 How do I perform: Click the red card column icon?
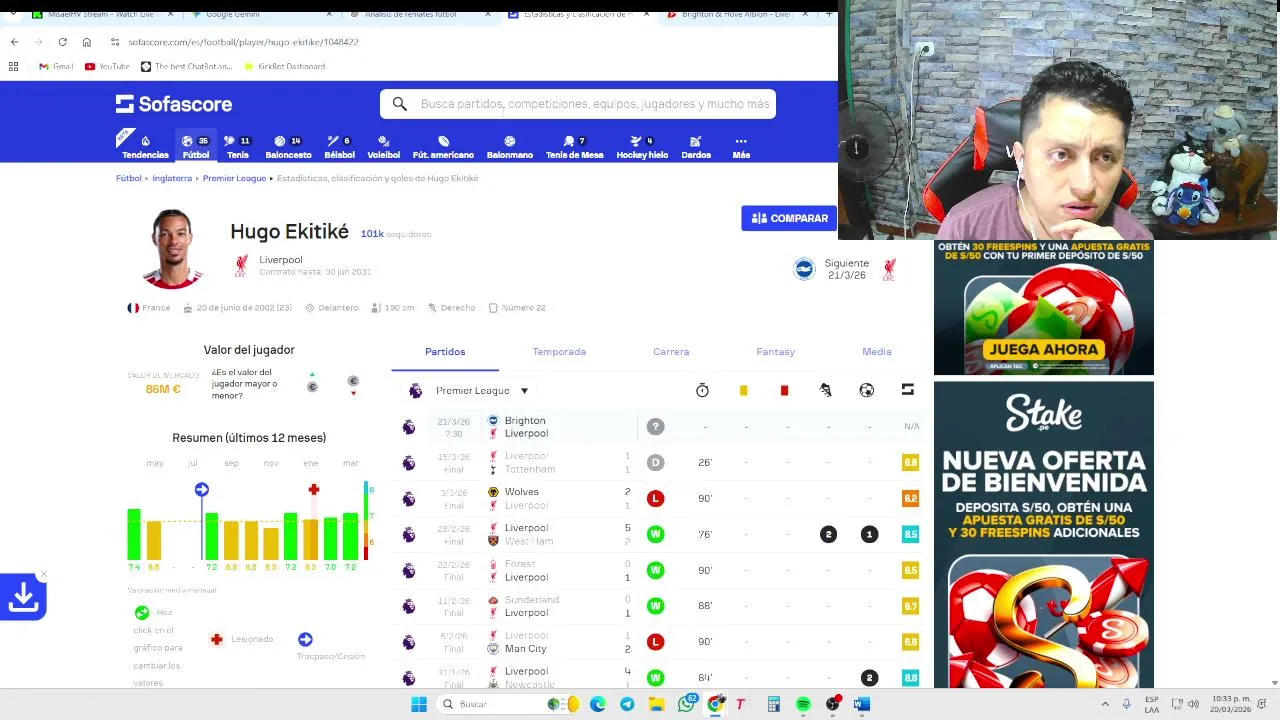[784, 390]
